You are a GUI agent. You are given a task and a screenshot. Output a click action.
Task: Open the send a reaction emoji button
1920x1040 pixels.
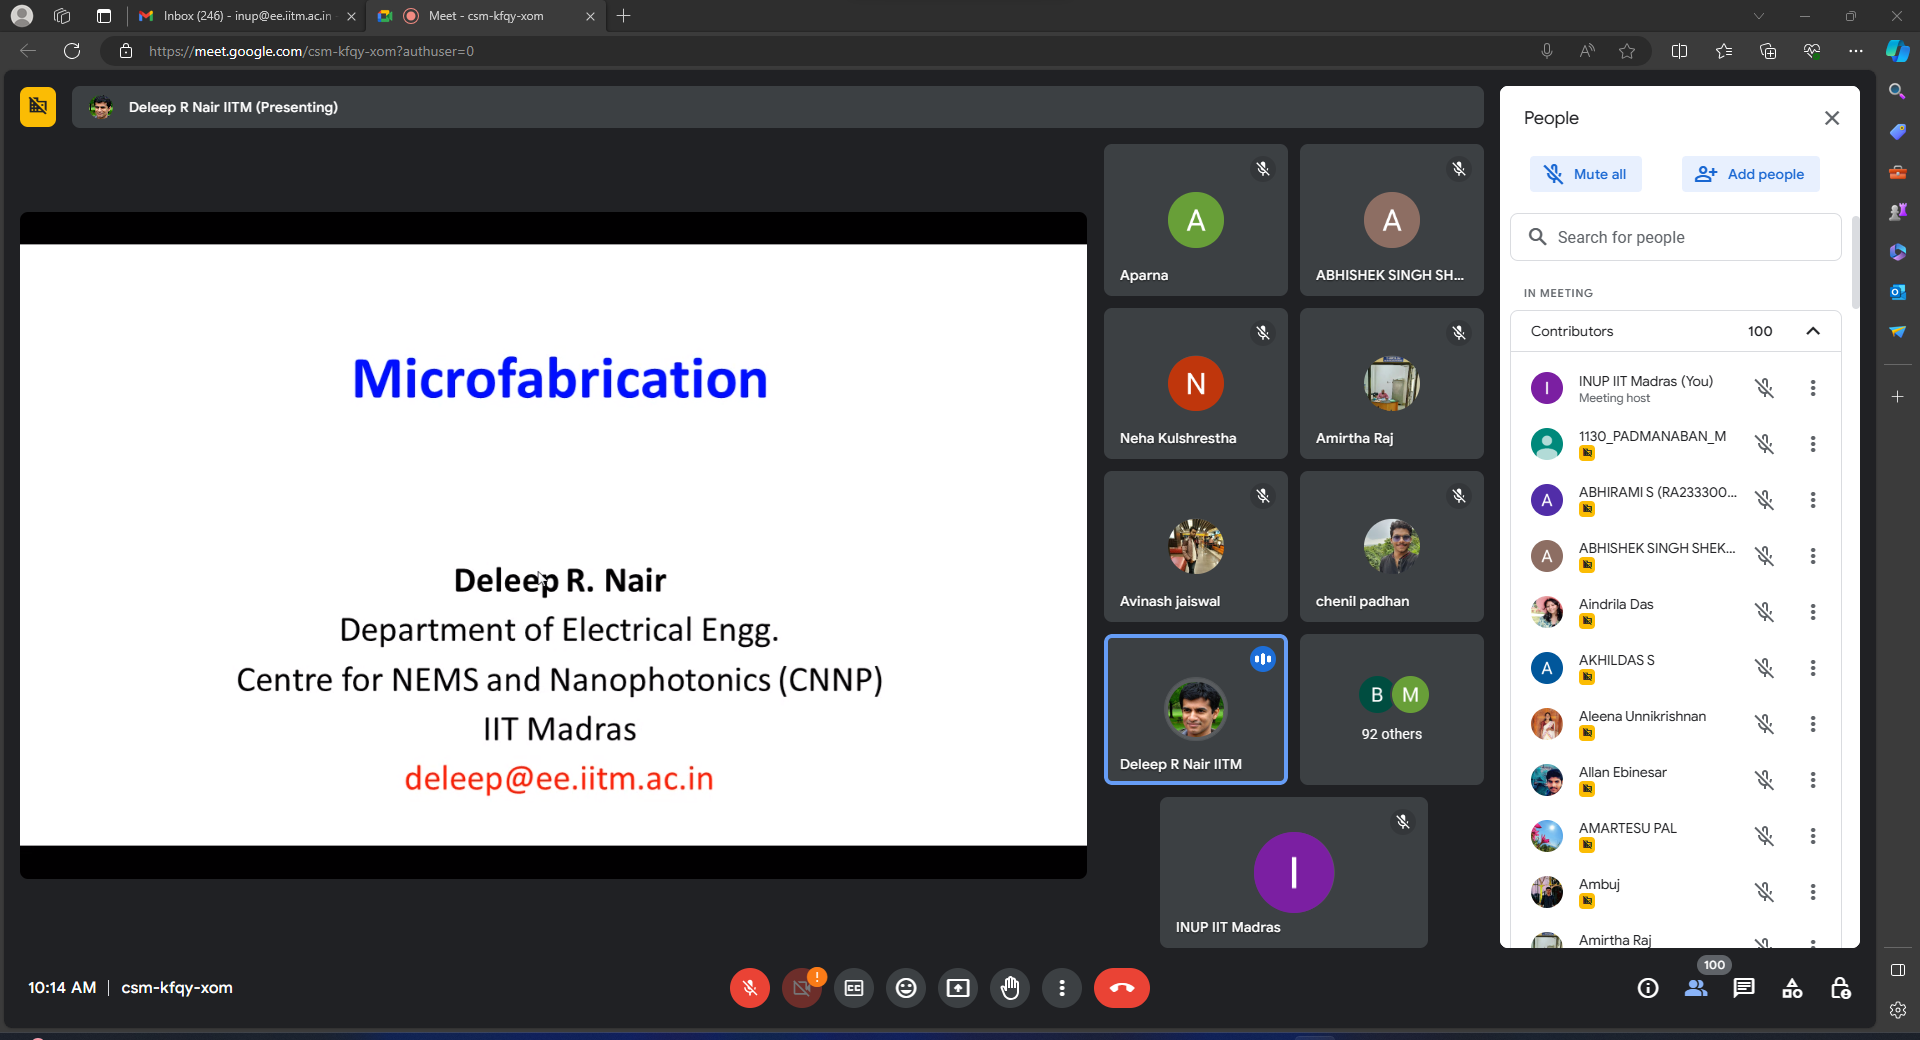tap(906, 988)
